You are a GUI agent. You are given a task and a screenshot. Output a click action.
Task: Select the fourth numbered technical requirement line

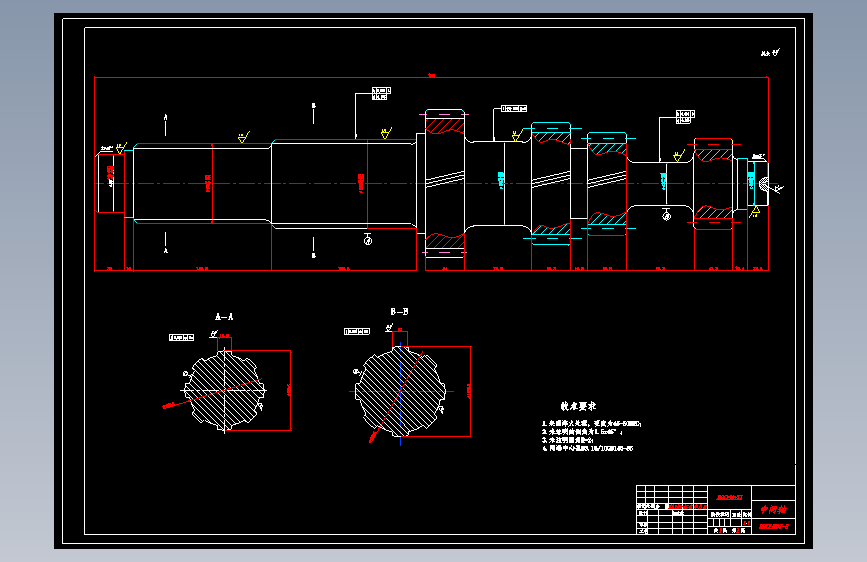point(587,449)
